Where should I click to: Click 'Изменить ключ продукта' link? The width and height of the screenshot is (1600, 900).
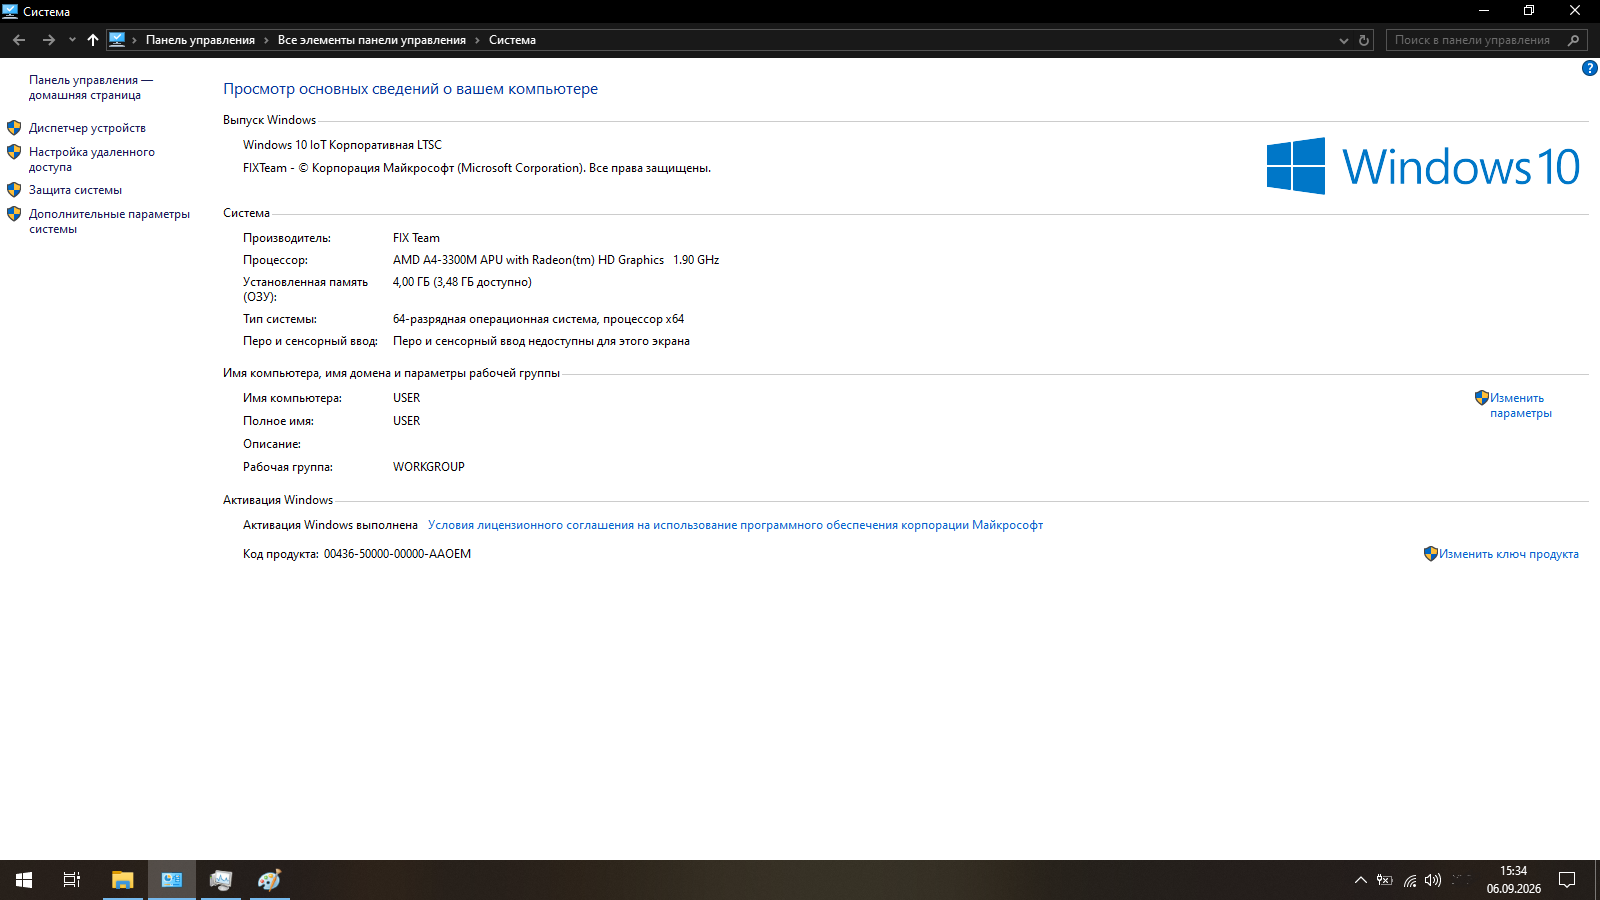click(x=1508, y=554)
